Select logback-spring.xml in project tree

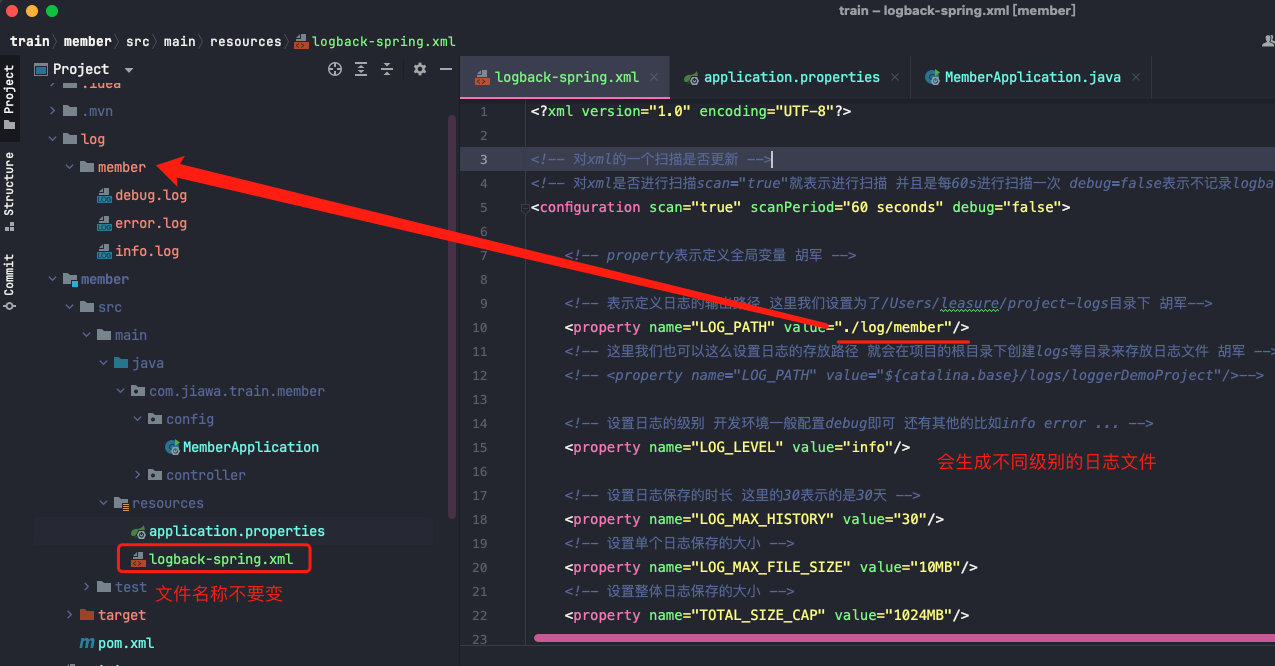point(221,559)
